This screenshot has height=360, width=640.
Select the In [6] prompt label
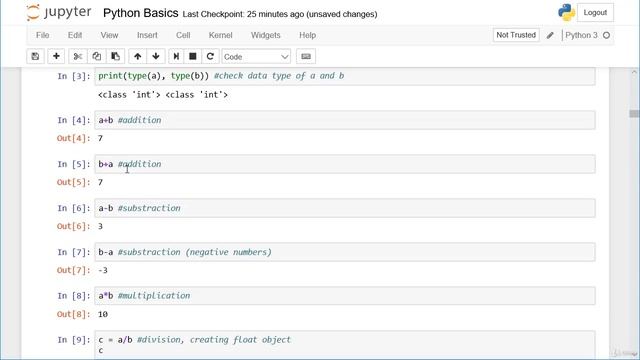point(74,208)
